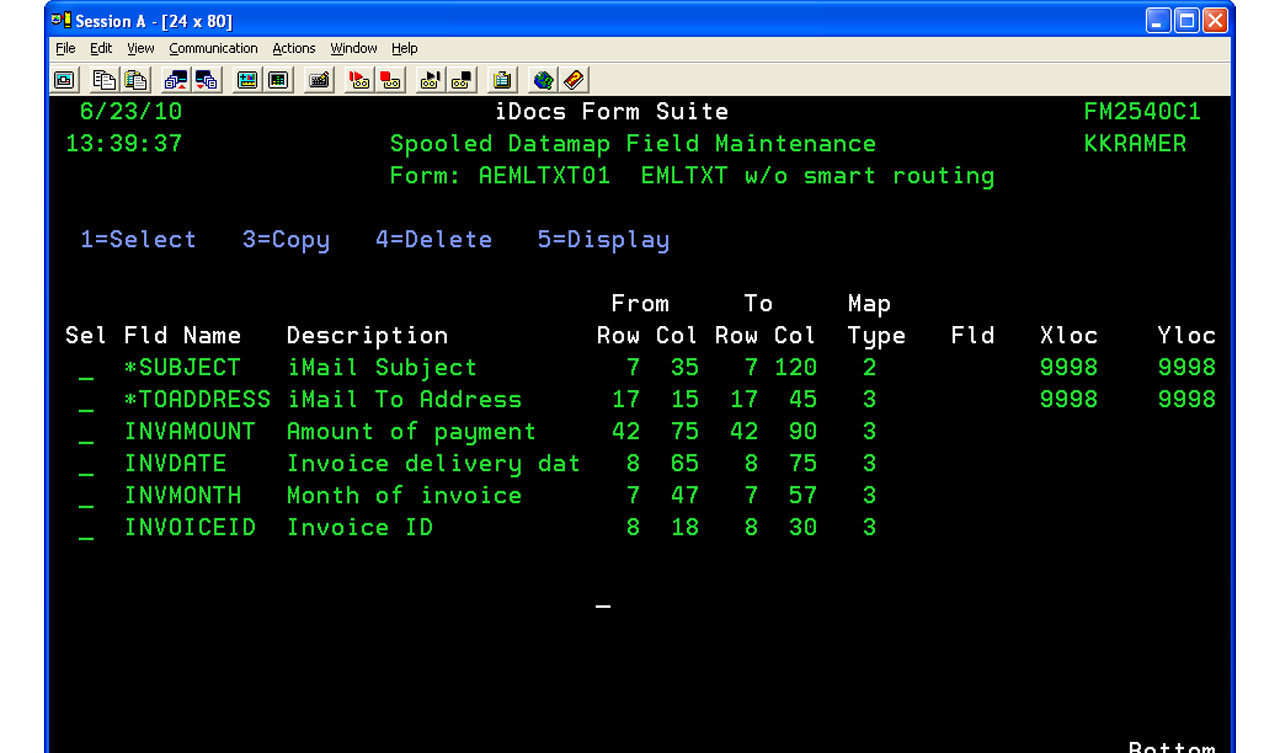Open the Communication menu
1280x753 pixels.
pos(213,48)
